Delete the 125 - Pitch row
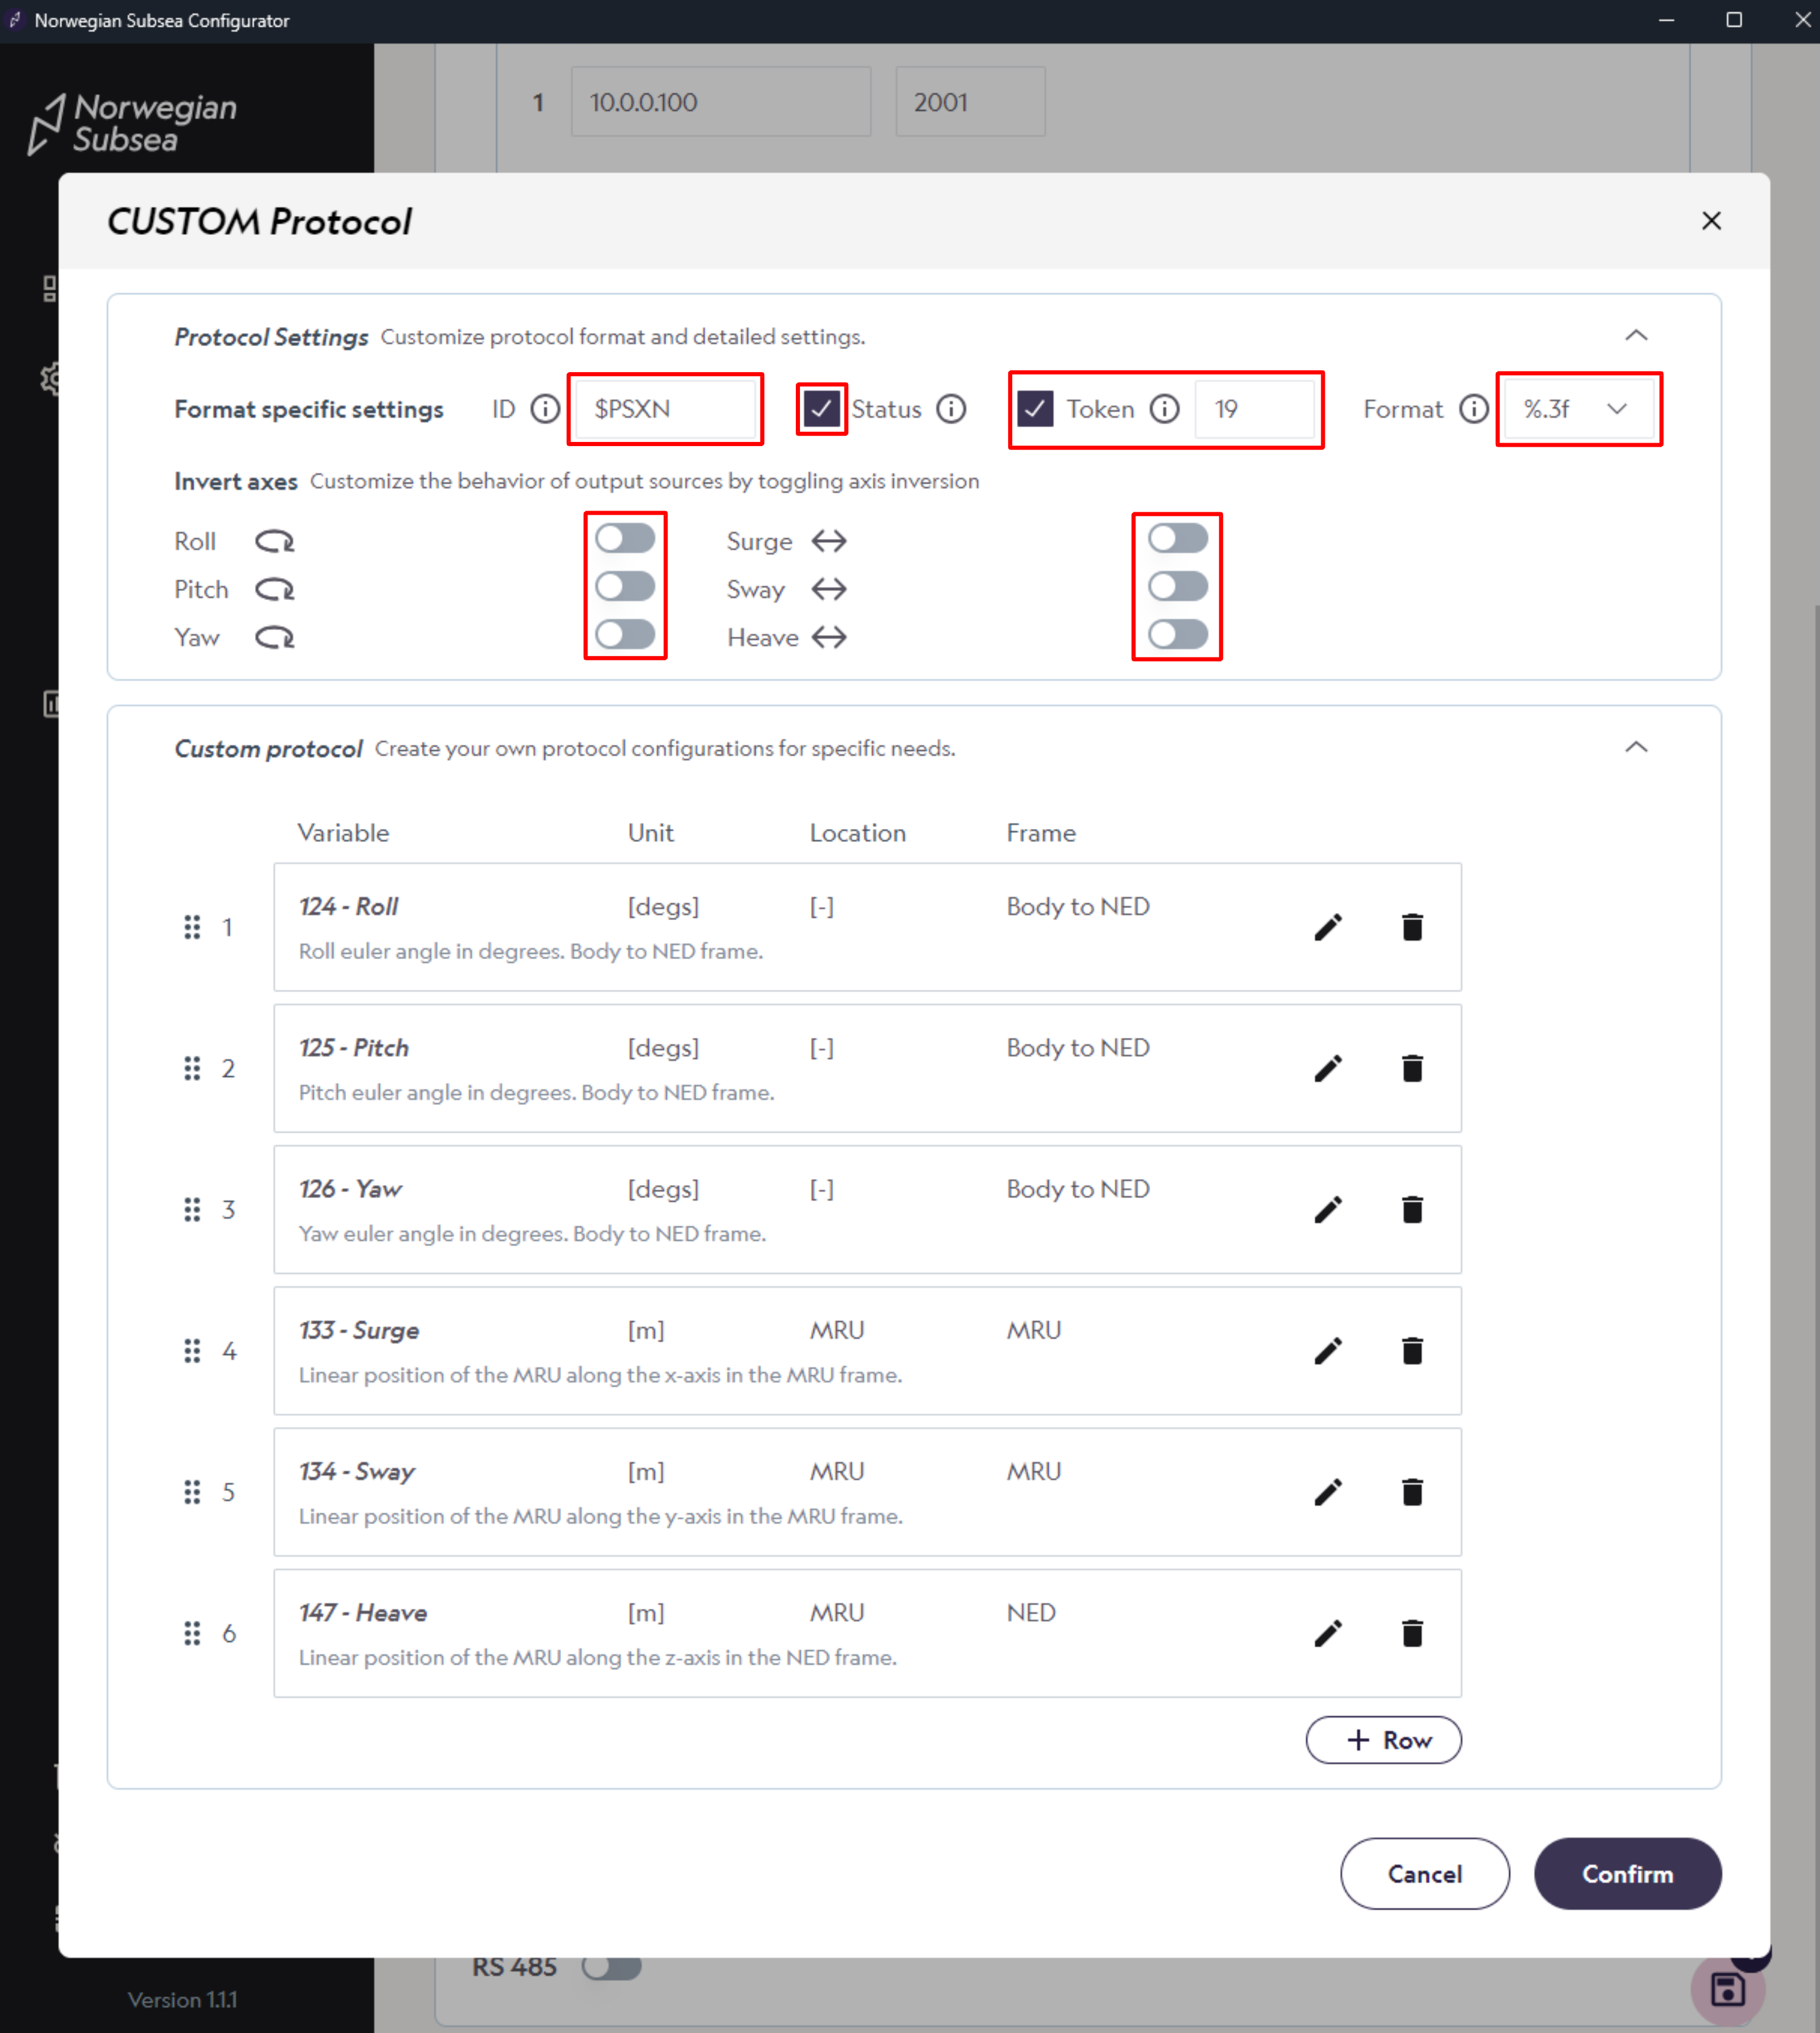Screen dimensions: 1820x2033 (x=1412, y=1068)
